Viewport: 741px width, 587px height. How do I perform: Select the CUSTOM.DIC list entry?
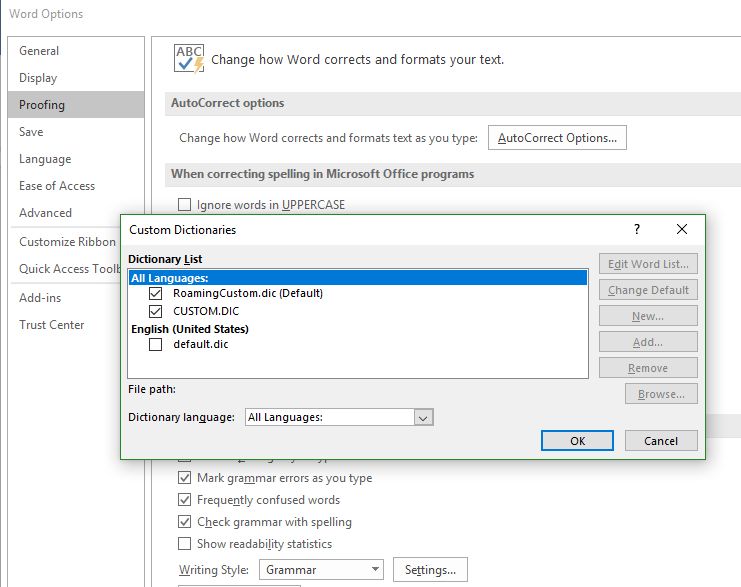tap(206, 311)
